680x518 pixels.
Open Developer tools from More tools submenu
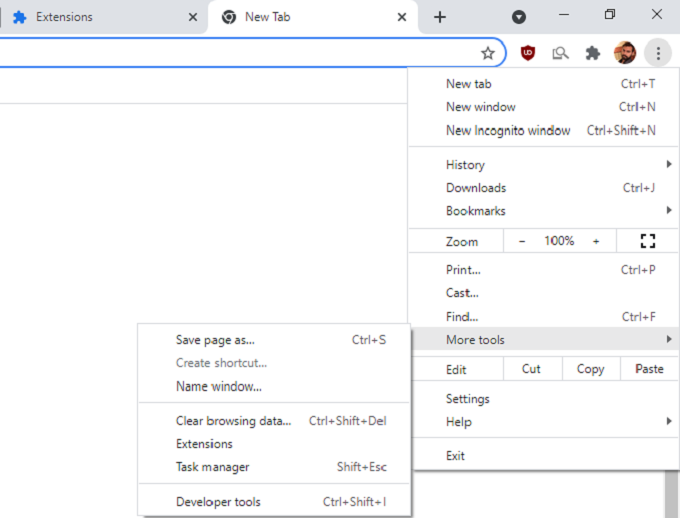(217, 502)
